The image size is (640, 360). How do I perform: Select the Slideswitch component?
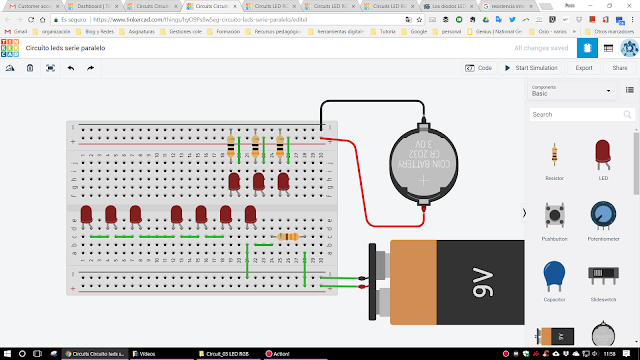(x=603, y=281)
